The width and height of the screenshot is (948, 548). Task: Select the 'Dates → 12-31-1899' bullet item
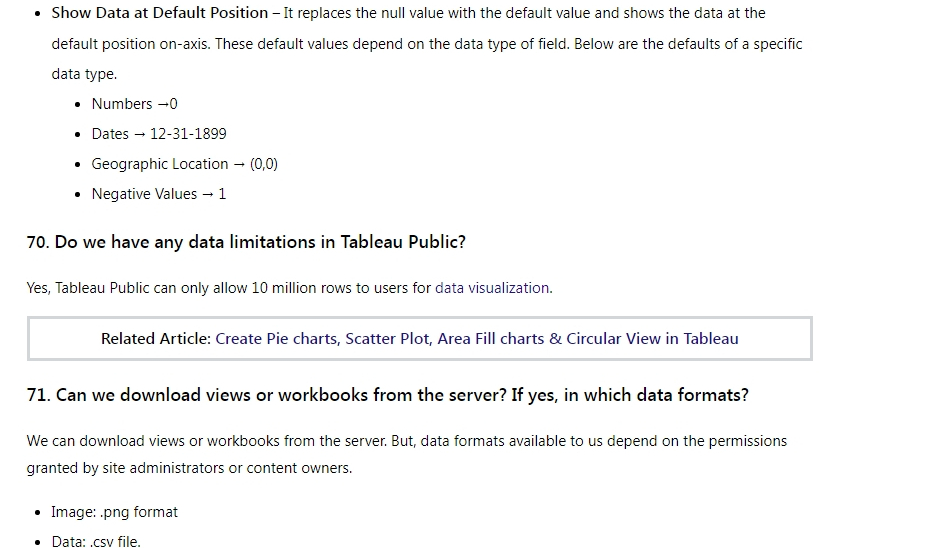(x=159, y=134)
